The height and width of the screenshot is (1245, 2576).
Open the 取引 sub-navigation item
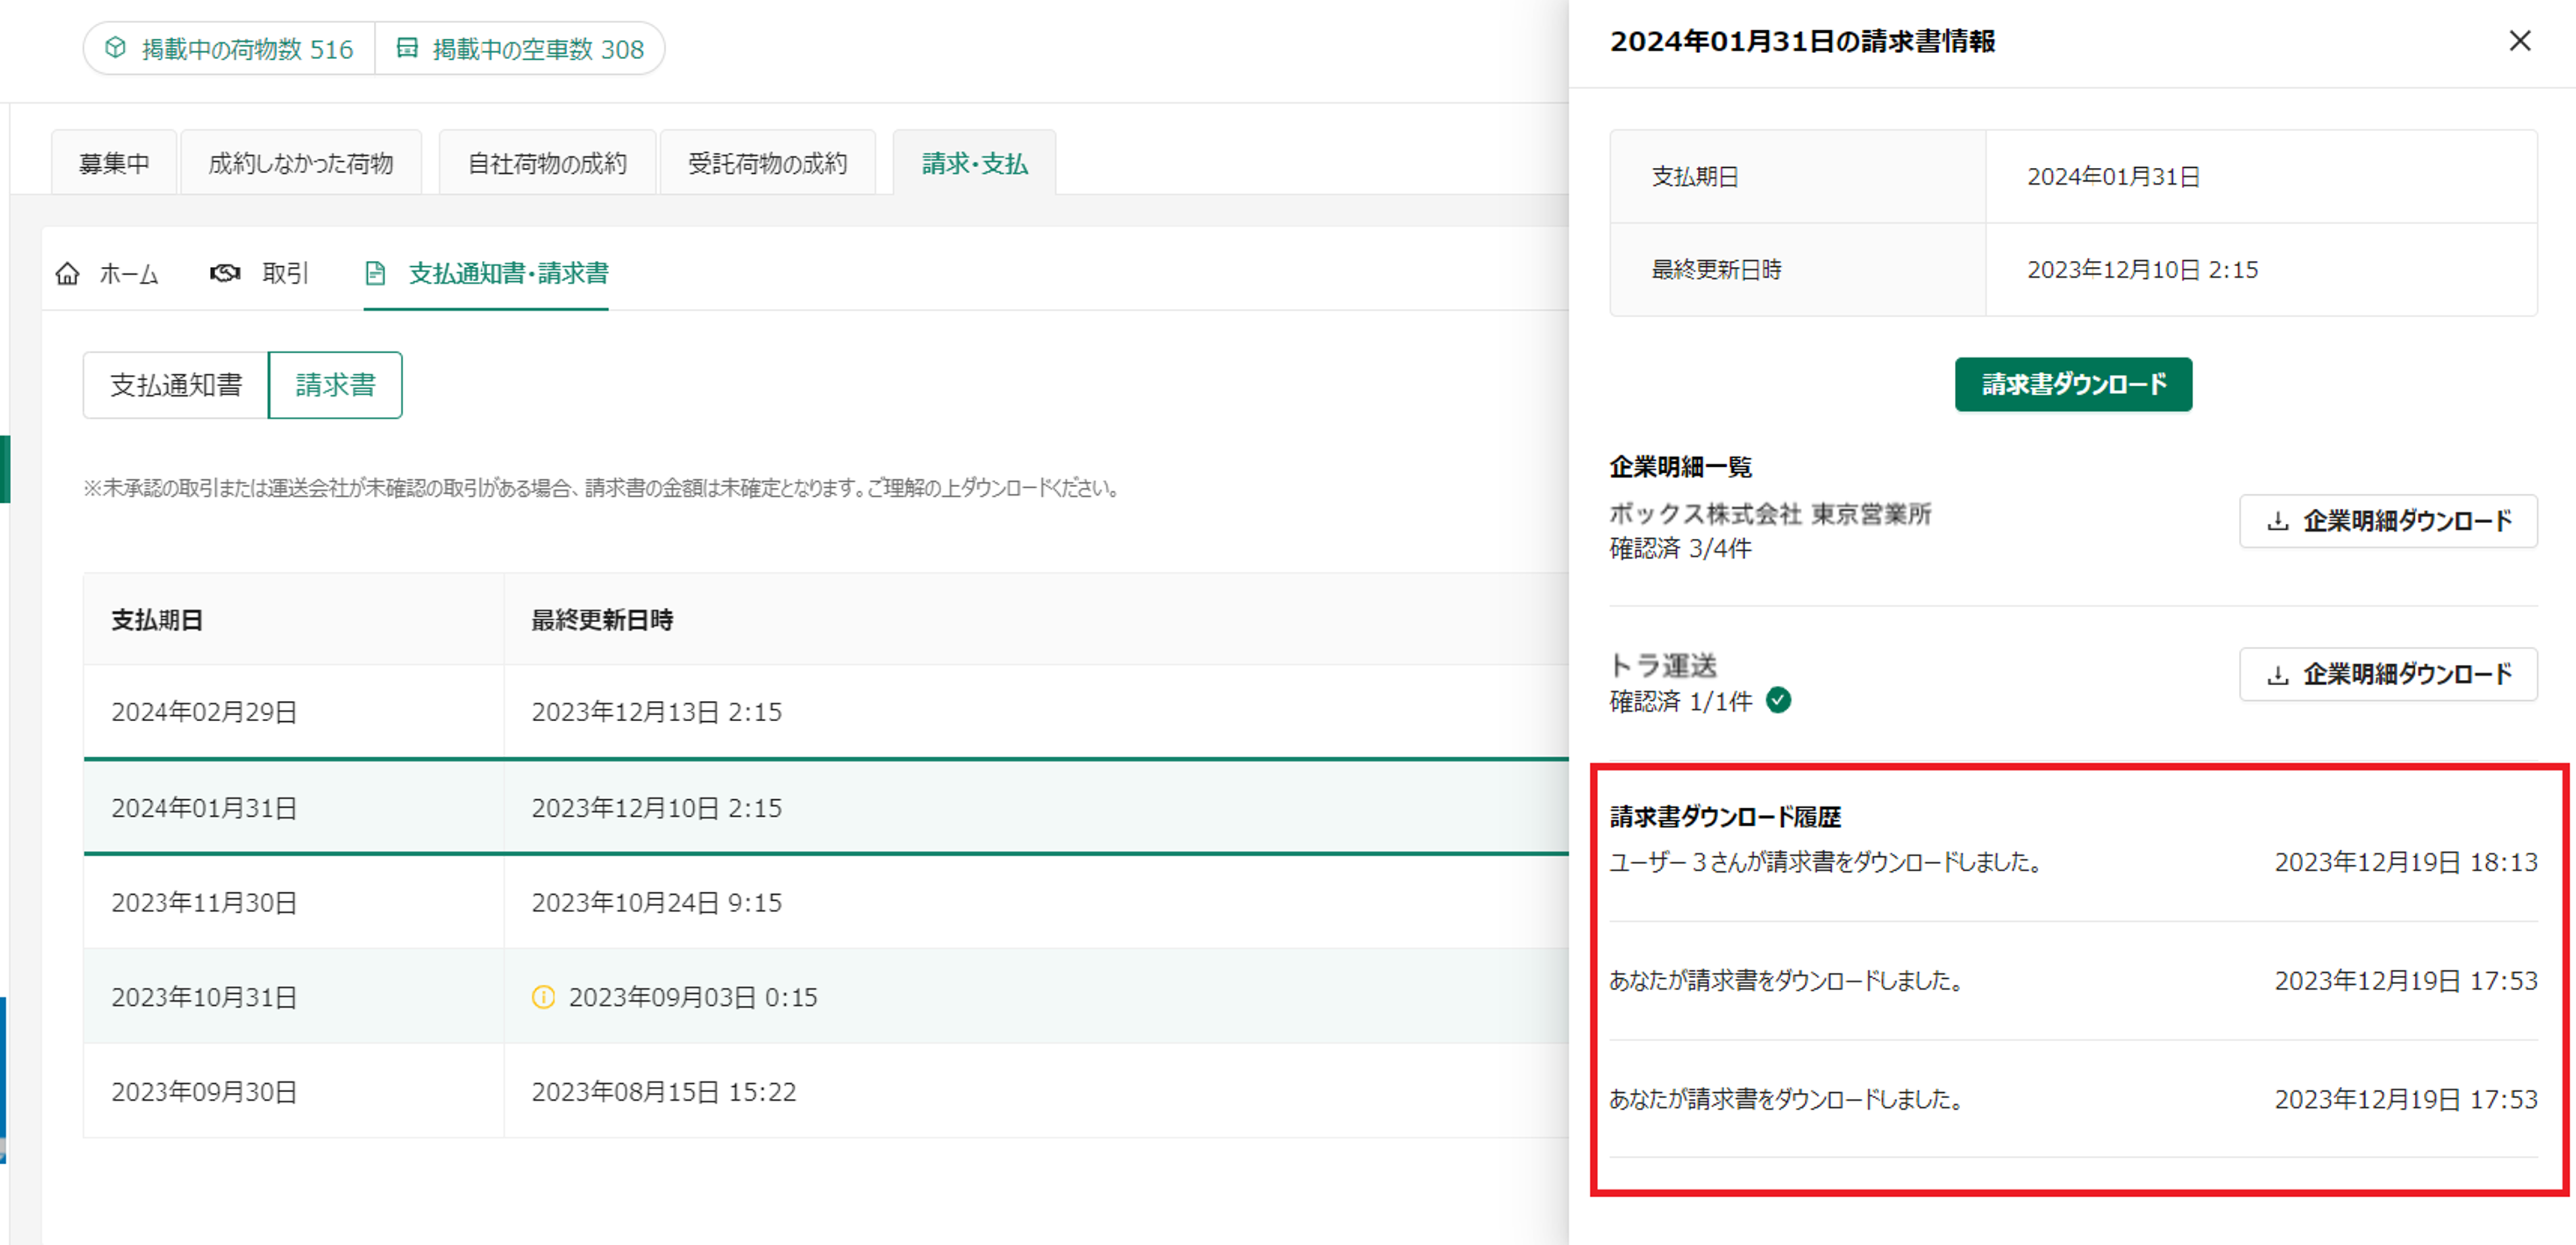[x=259, y=273]
